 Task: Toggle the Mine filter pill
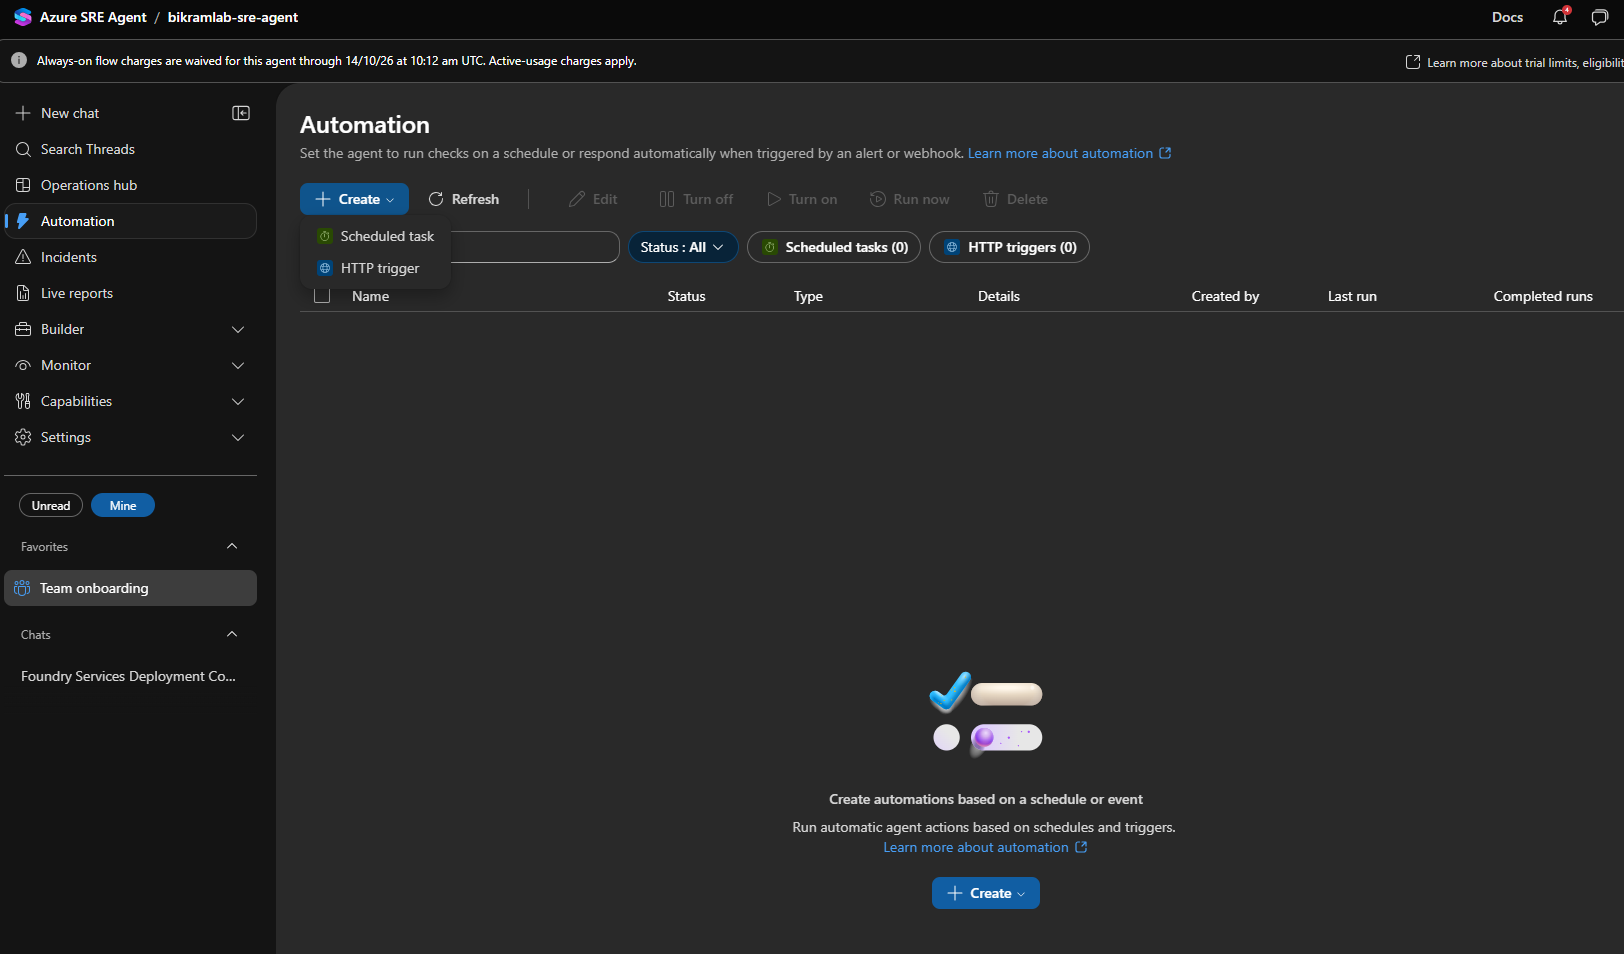point(123,505)
